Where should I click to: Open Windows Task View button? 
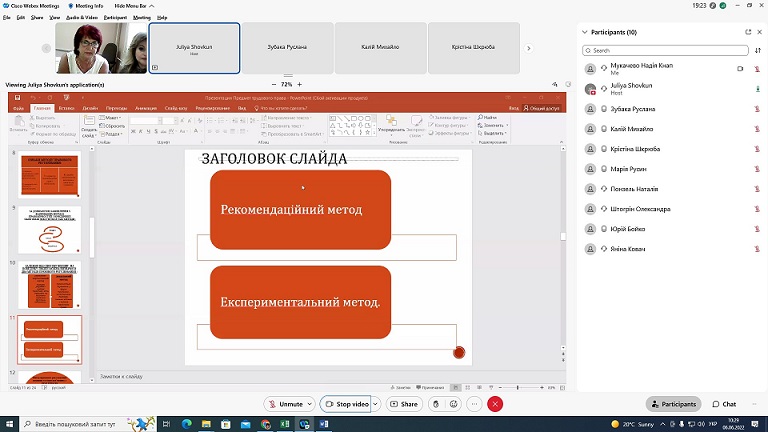point(166,424)
